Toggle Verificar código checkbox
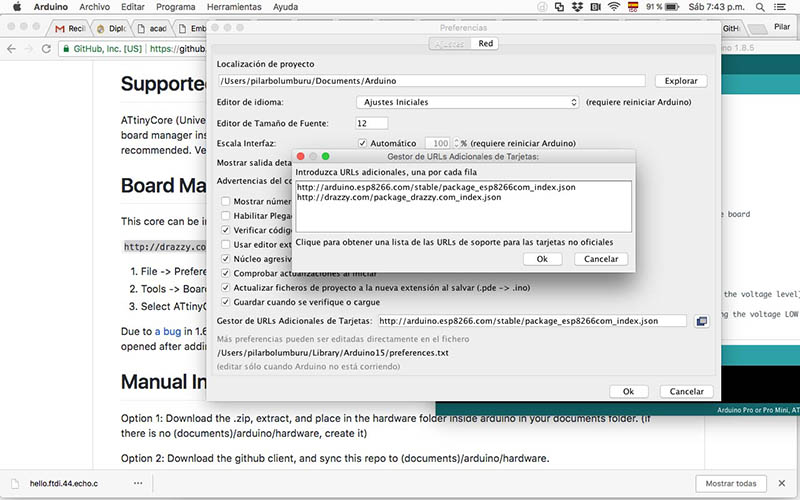The image size is (800, 500). [226, 230]
